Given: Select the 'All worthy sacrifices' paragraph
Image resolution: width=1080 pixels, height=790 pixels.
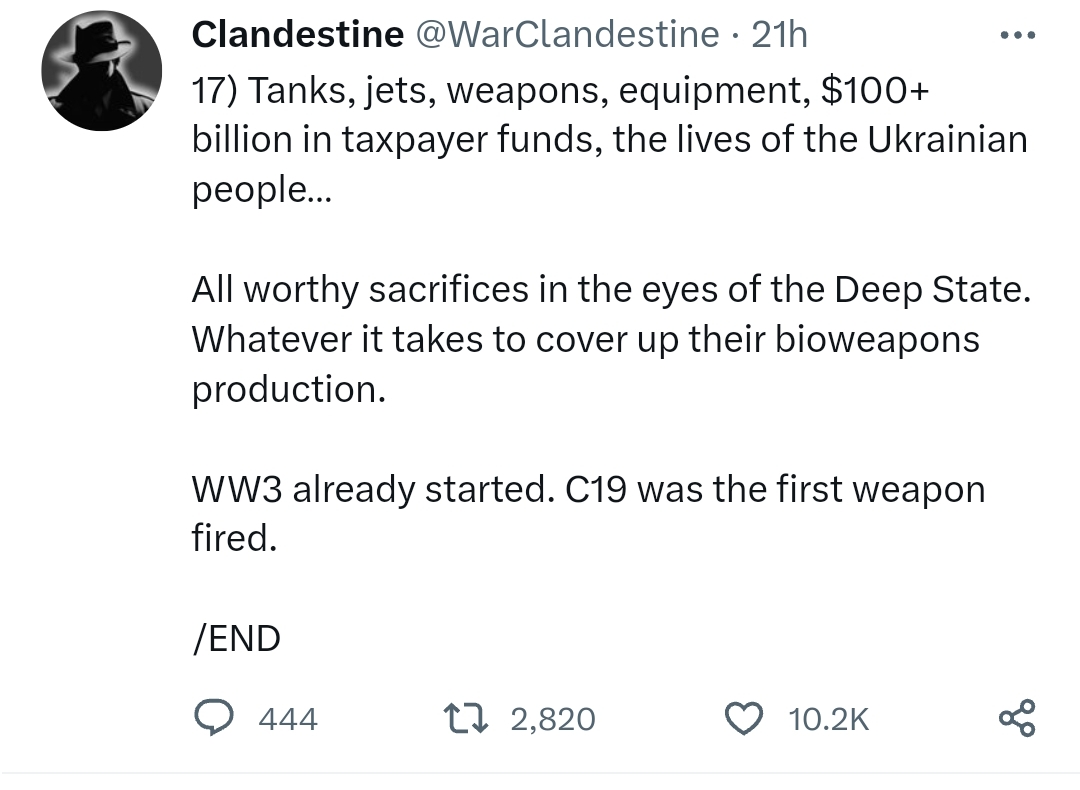Looking at the screenshot, I should [611, 339].
